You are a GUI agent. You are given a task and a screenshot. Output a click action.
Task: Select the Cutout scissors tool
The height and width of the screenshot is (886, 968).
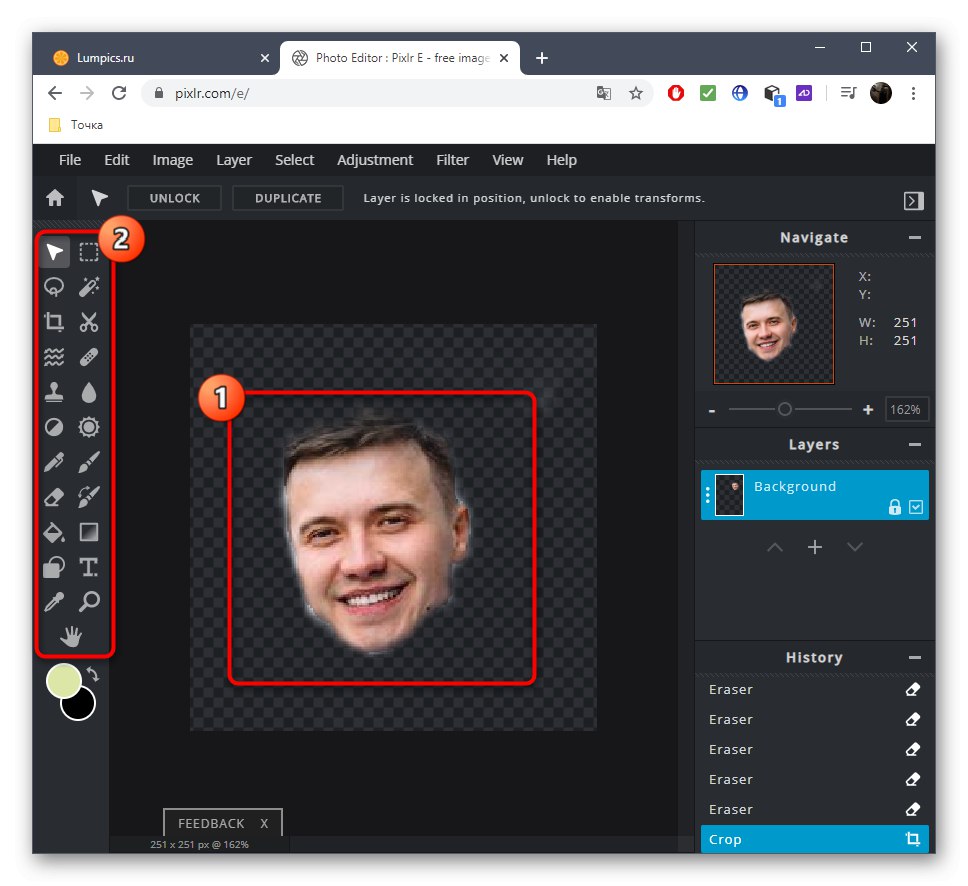pos(89,322)
